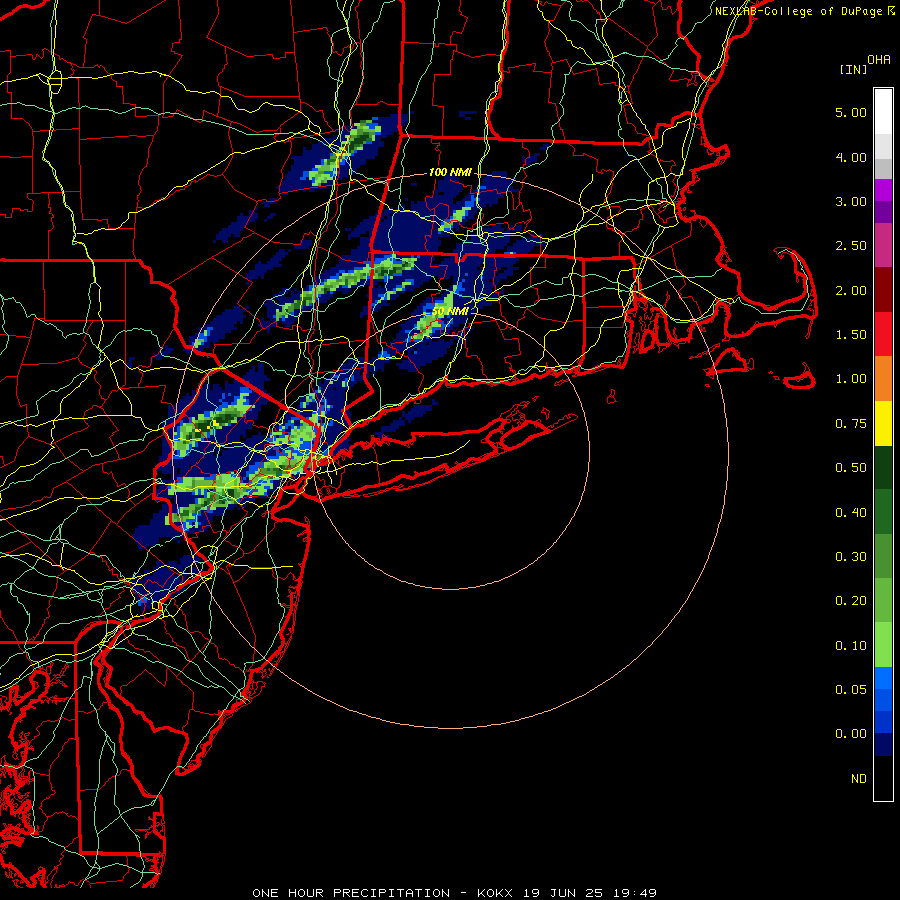This screenshot has height=900, width=900.
Task: Click the lightest green 0.10 legend swatch
Action: (883, 645)
